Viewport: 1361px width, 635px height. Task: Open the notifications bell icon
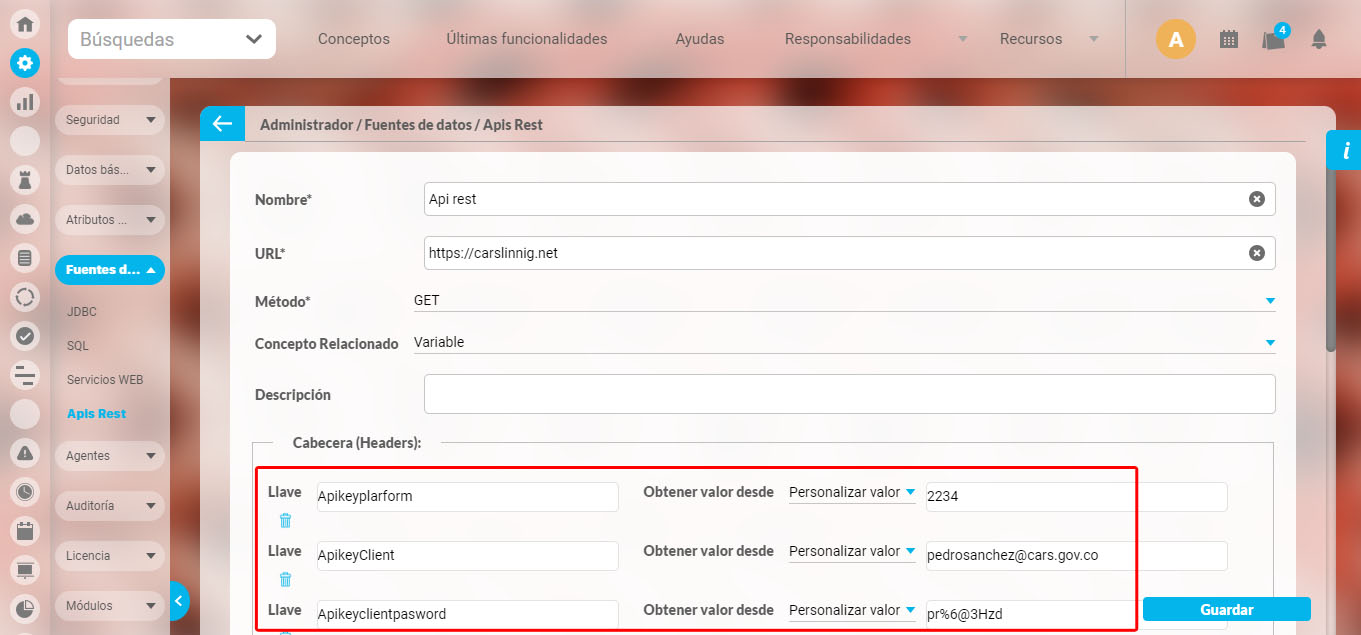point(1319,40)
